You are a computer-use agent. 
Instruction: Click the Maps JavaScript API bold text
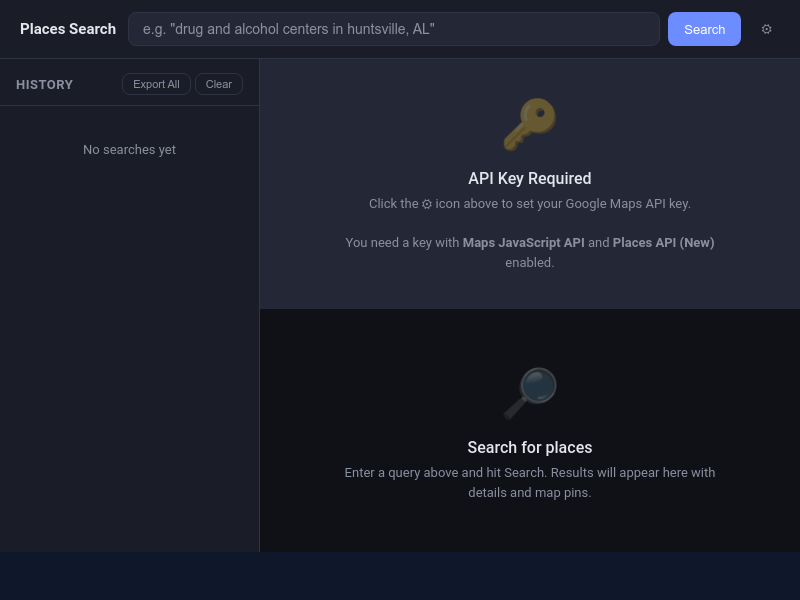[x=522, y=242]
